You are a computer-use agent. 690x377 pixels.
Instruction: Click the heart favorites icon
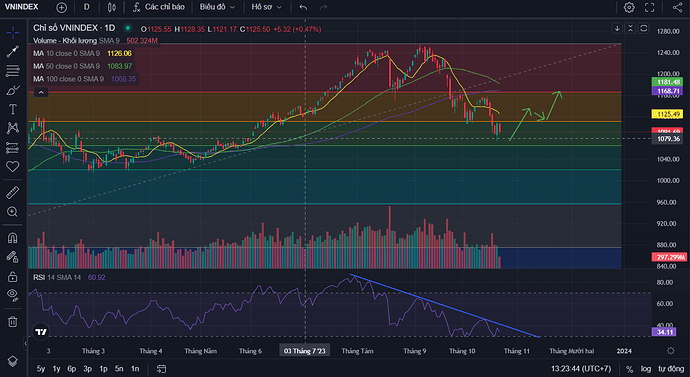(13, 166)
